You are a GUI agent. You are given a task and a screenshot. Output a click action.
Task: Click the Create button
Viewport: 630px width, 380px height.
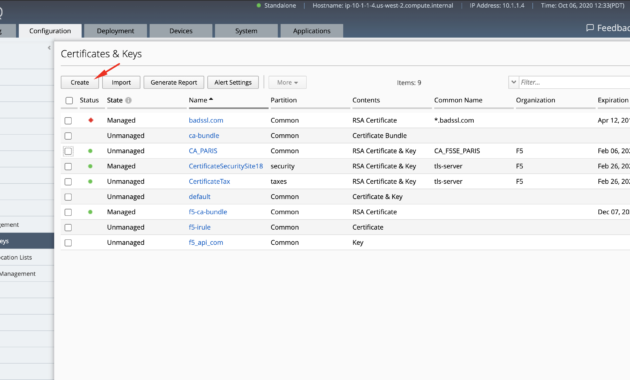80,82
